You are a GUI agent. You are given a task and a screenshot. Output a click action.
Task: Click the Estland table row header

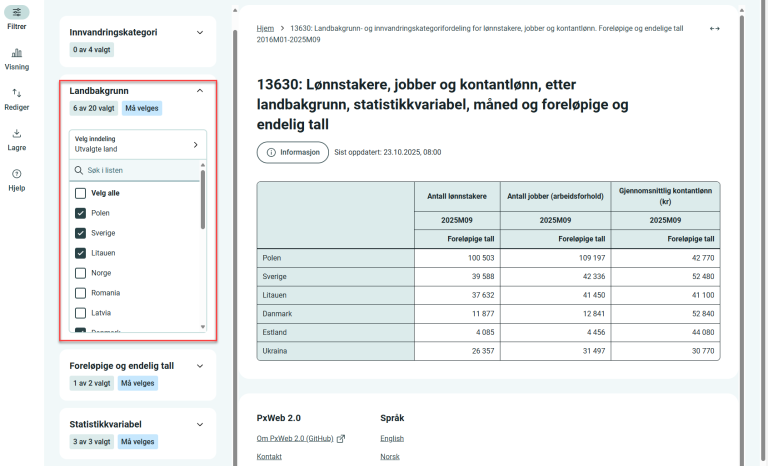tap(336, 333)
